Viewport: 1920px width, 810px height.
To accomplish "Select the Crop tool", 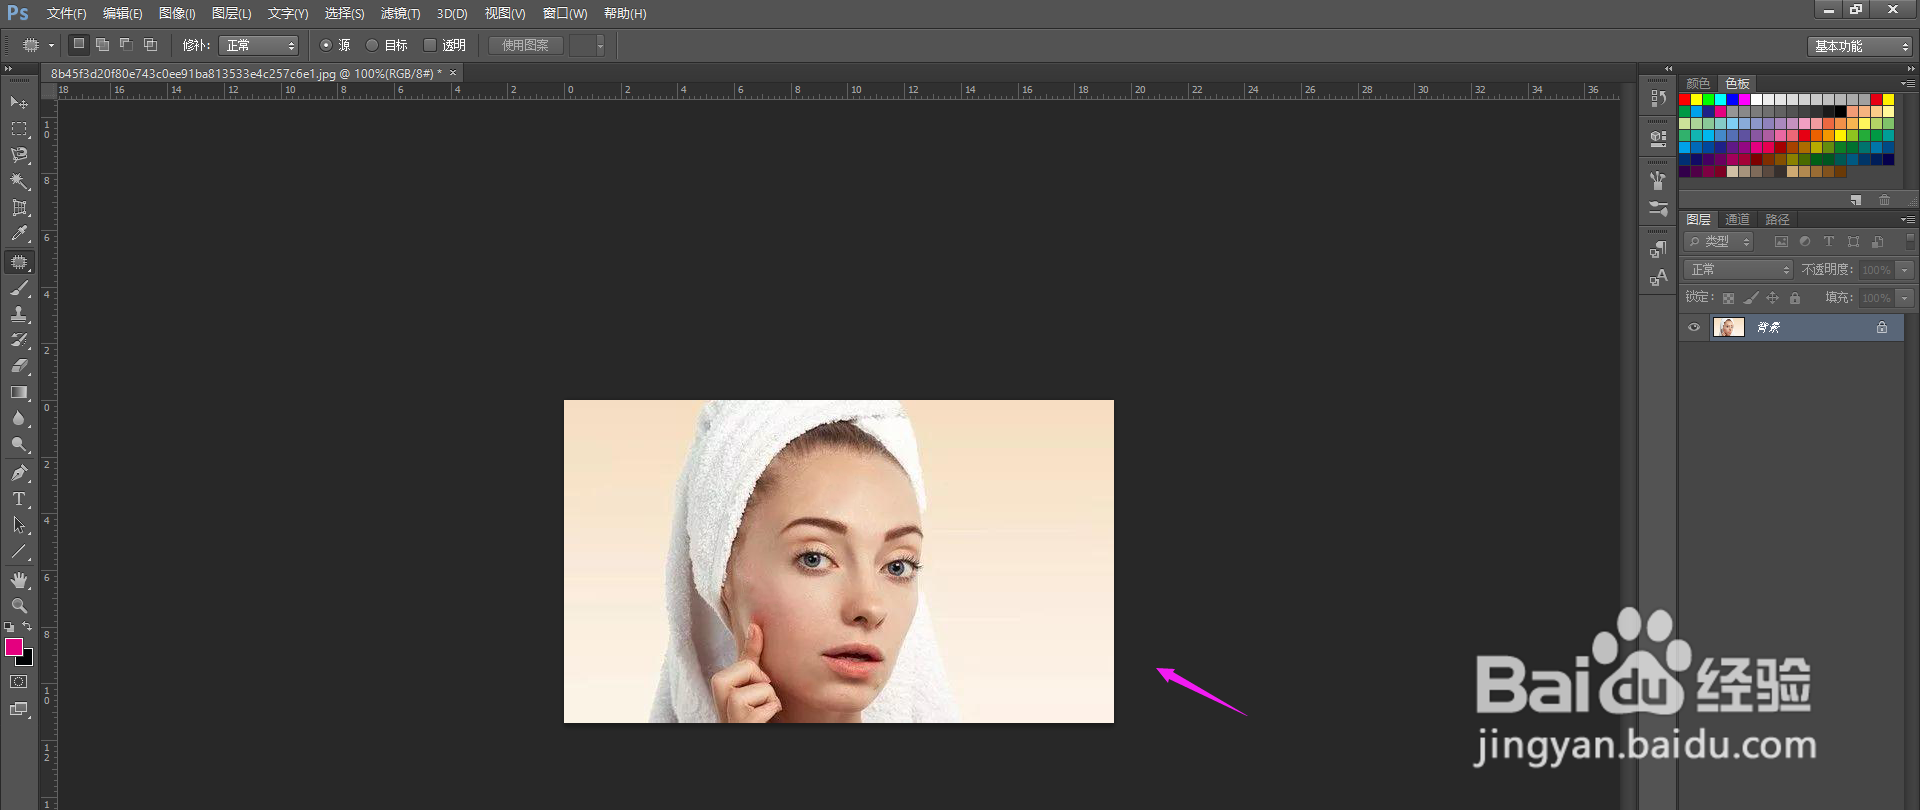I will pos(19,208).
